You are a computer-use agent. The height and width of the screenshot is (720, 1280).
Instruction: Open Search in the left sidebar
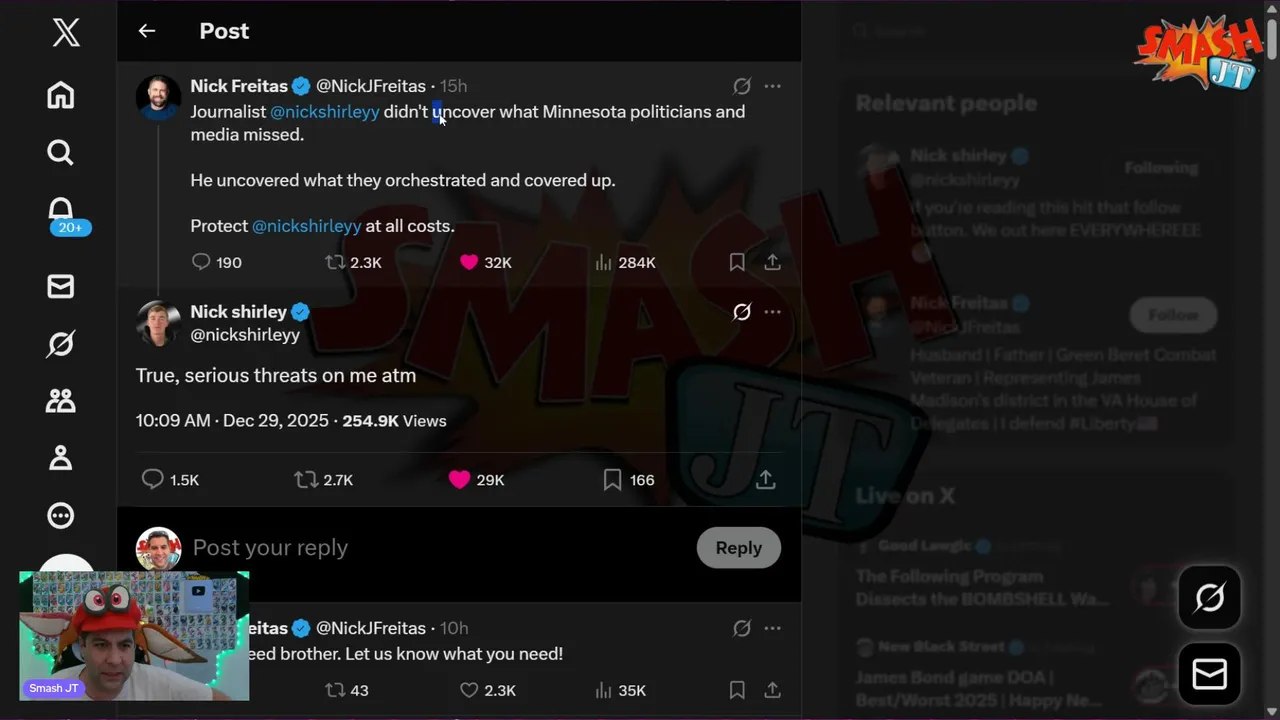(61, 152)
